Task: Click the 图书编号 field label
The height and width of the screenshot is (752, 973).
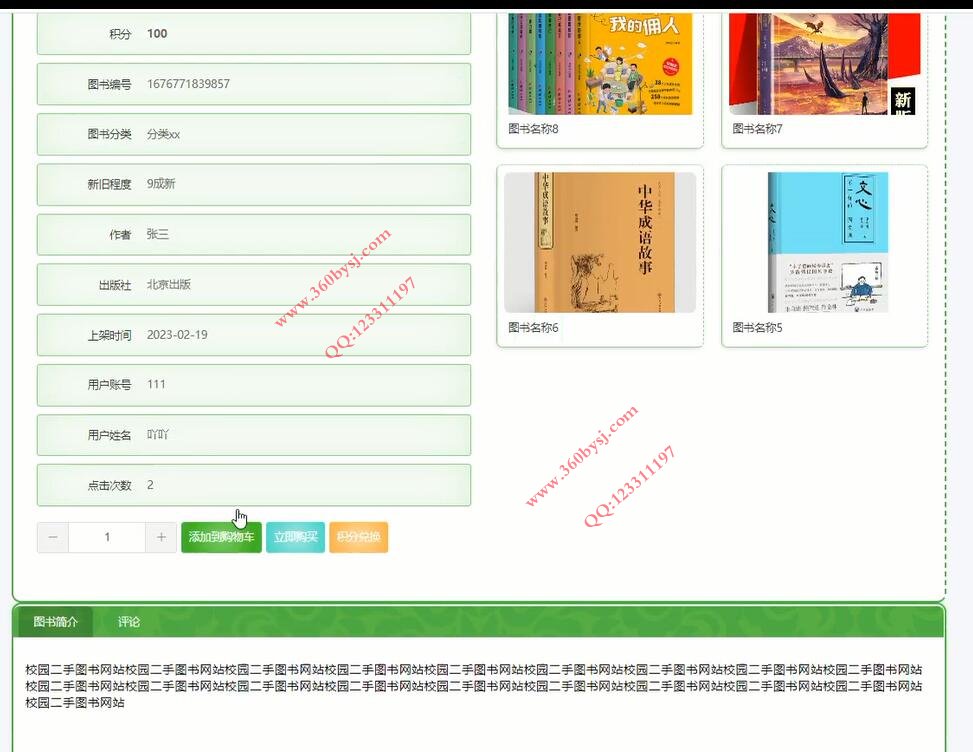Action: 109,84
